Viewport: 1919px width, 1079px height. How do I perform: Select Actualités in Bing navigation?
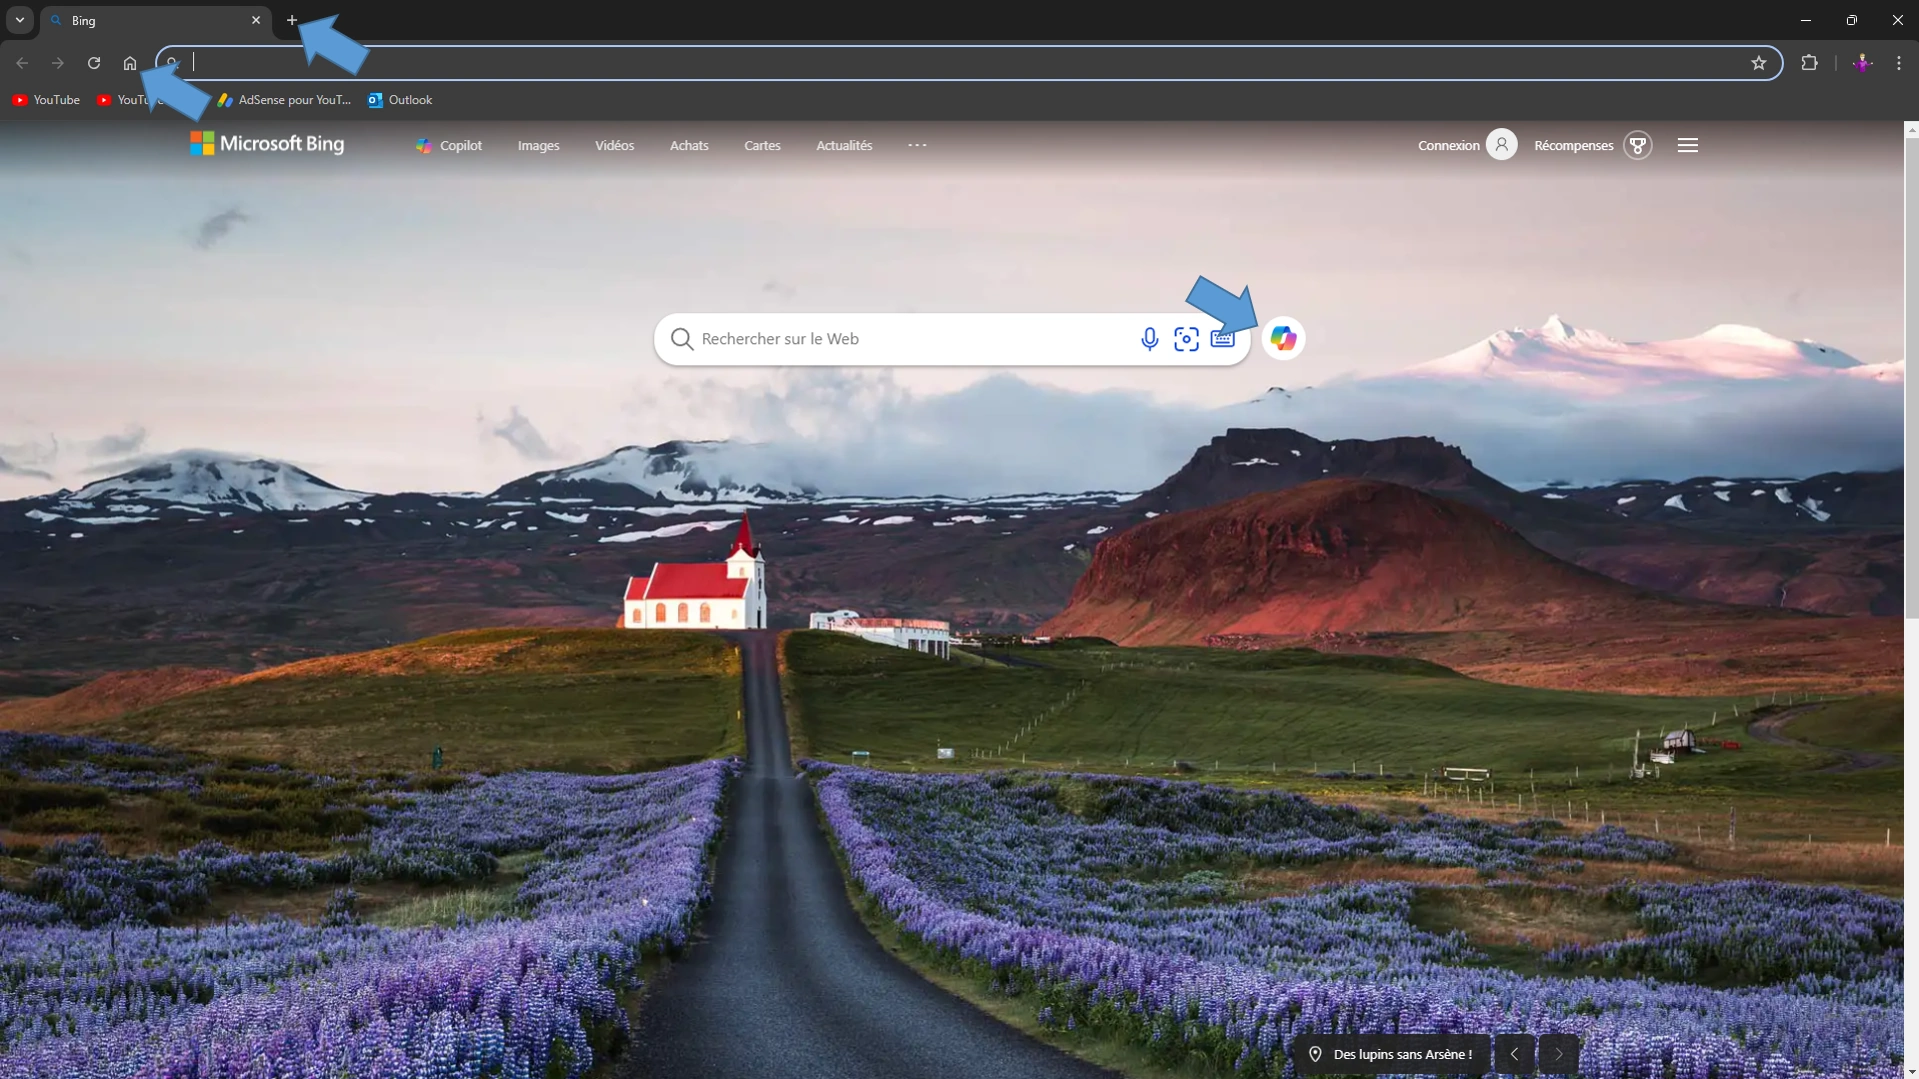(843, 146)
